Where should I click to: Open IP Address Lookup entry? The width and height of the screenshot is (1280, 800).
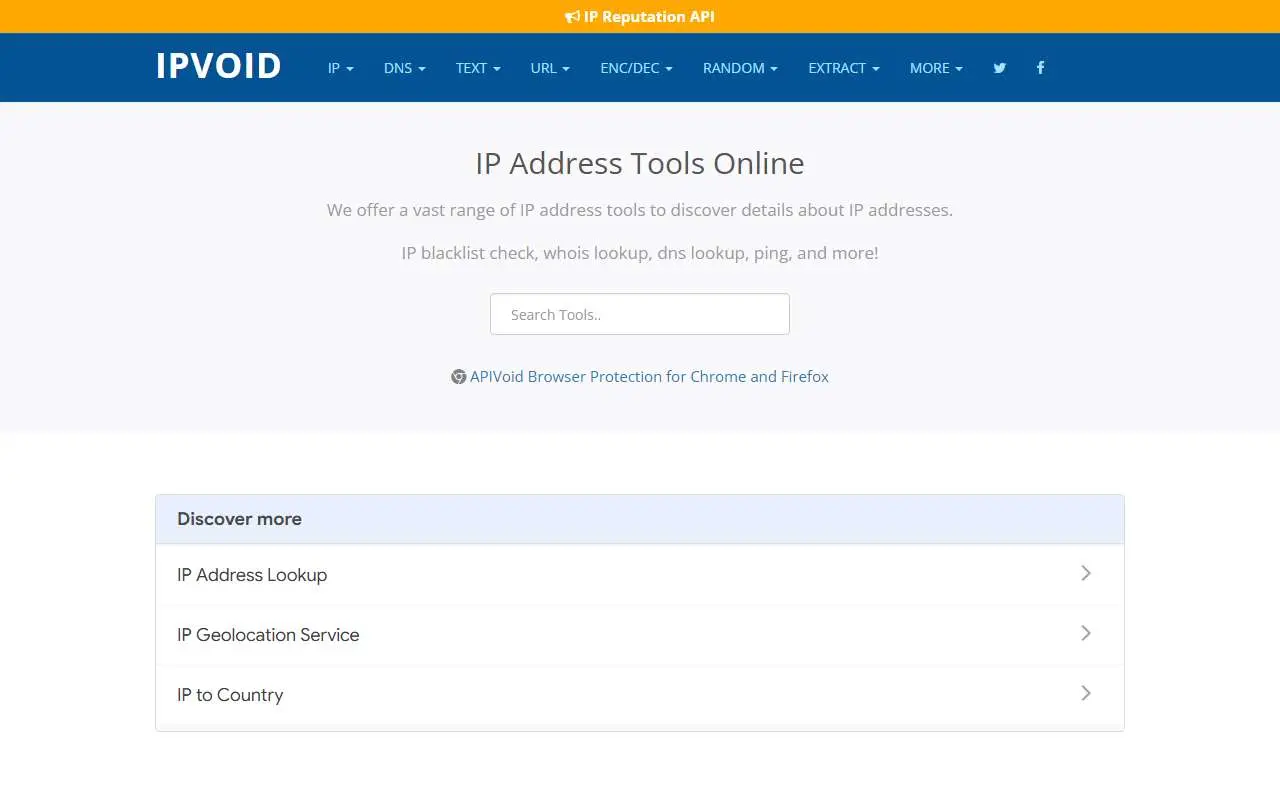[x=640, y=575]
